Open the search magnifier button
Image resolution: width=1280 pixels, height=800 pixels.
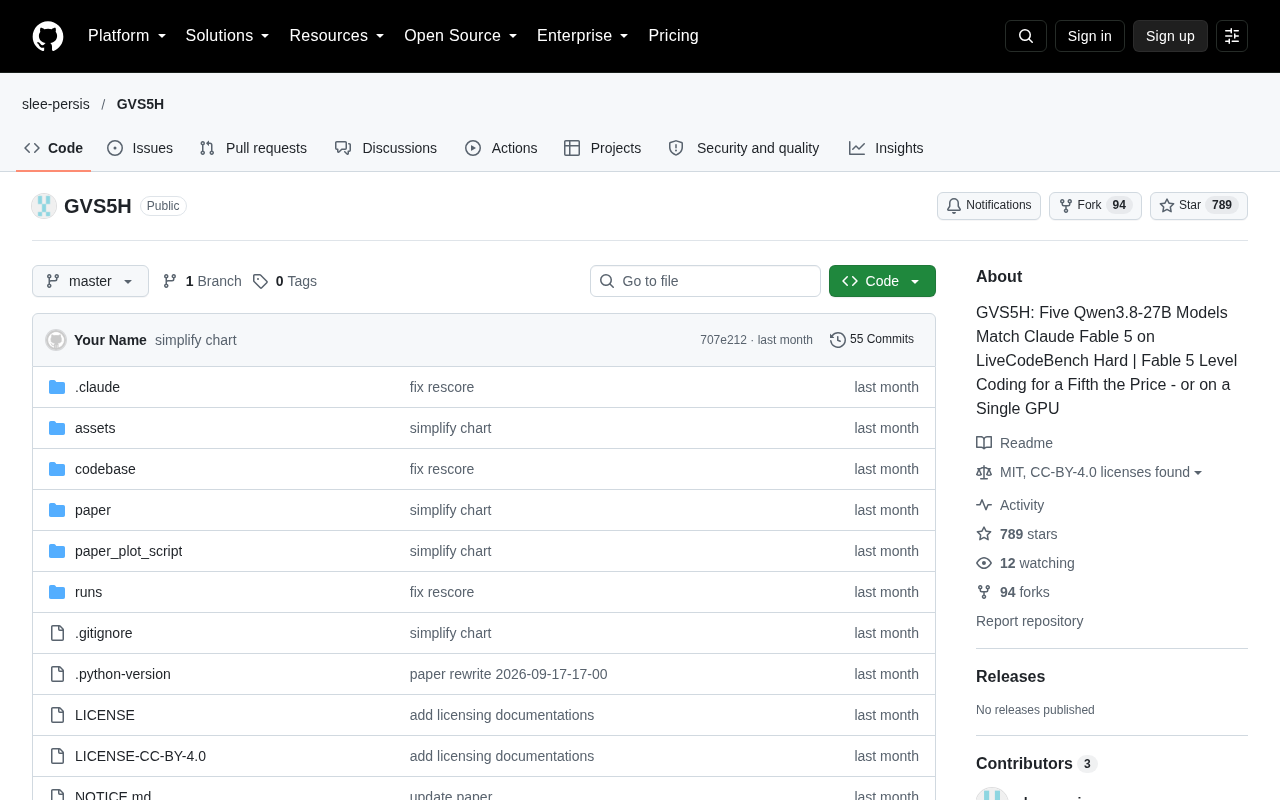point(1026,36)
